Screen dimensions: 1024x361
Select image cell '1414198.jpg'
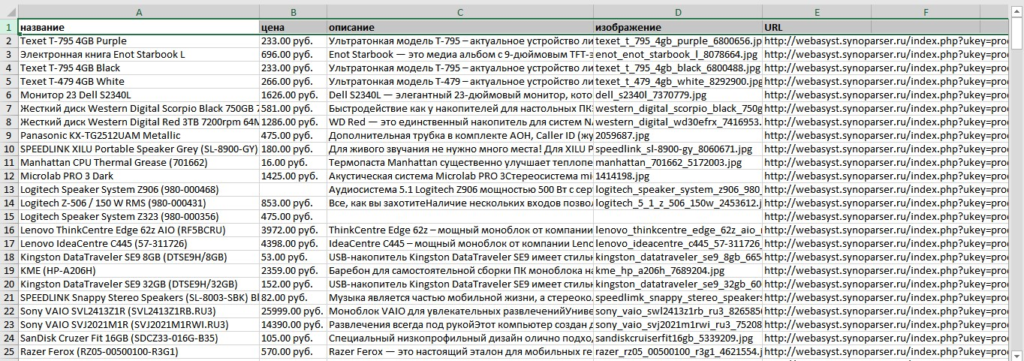[678, 176]
